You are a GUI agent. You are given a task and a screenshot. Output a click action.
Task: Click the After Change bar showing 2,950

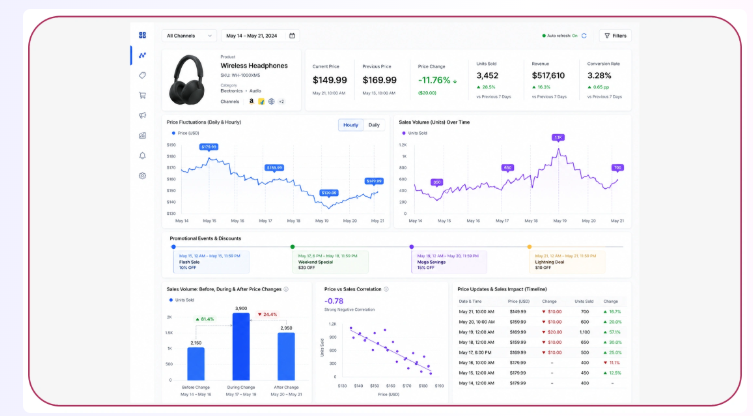(x=286, y=356)
